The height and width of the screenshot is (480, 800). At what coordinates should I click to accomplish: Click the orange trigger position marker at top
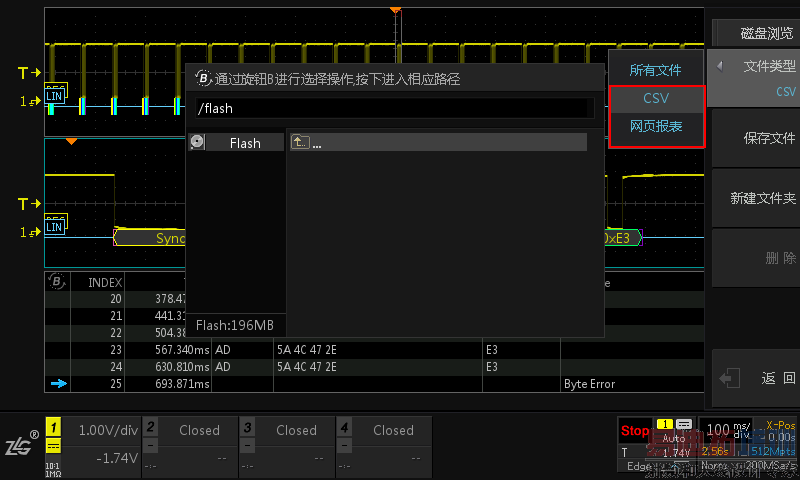point(395,10)
